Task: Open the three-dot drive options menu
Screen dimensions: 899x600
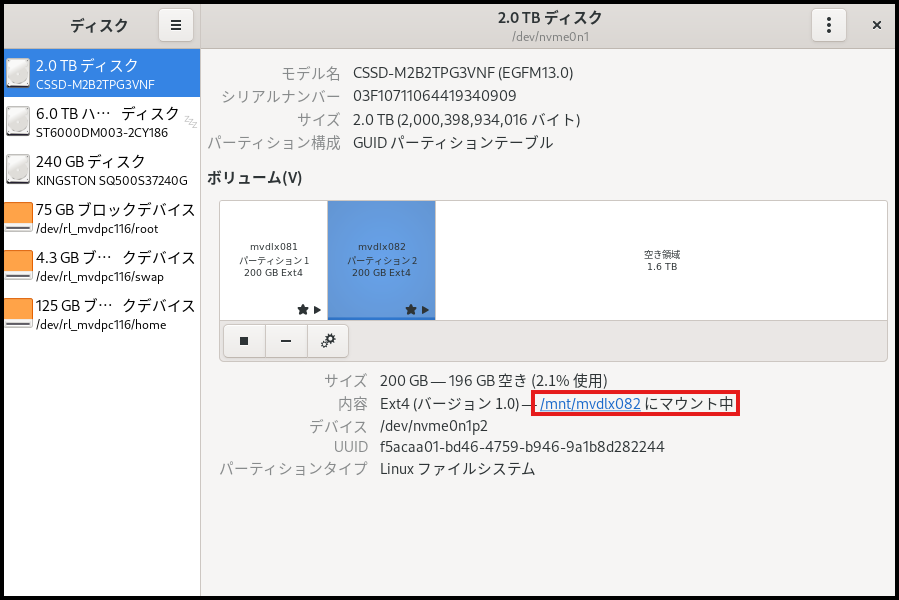Action: (829, 25)
